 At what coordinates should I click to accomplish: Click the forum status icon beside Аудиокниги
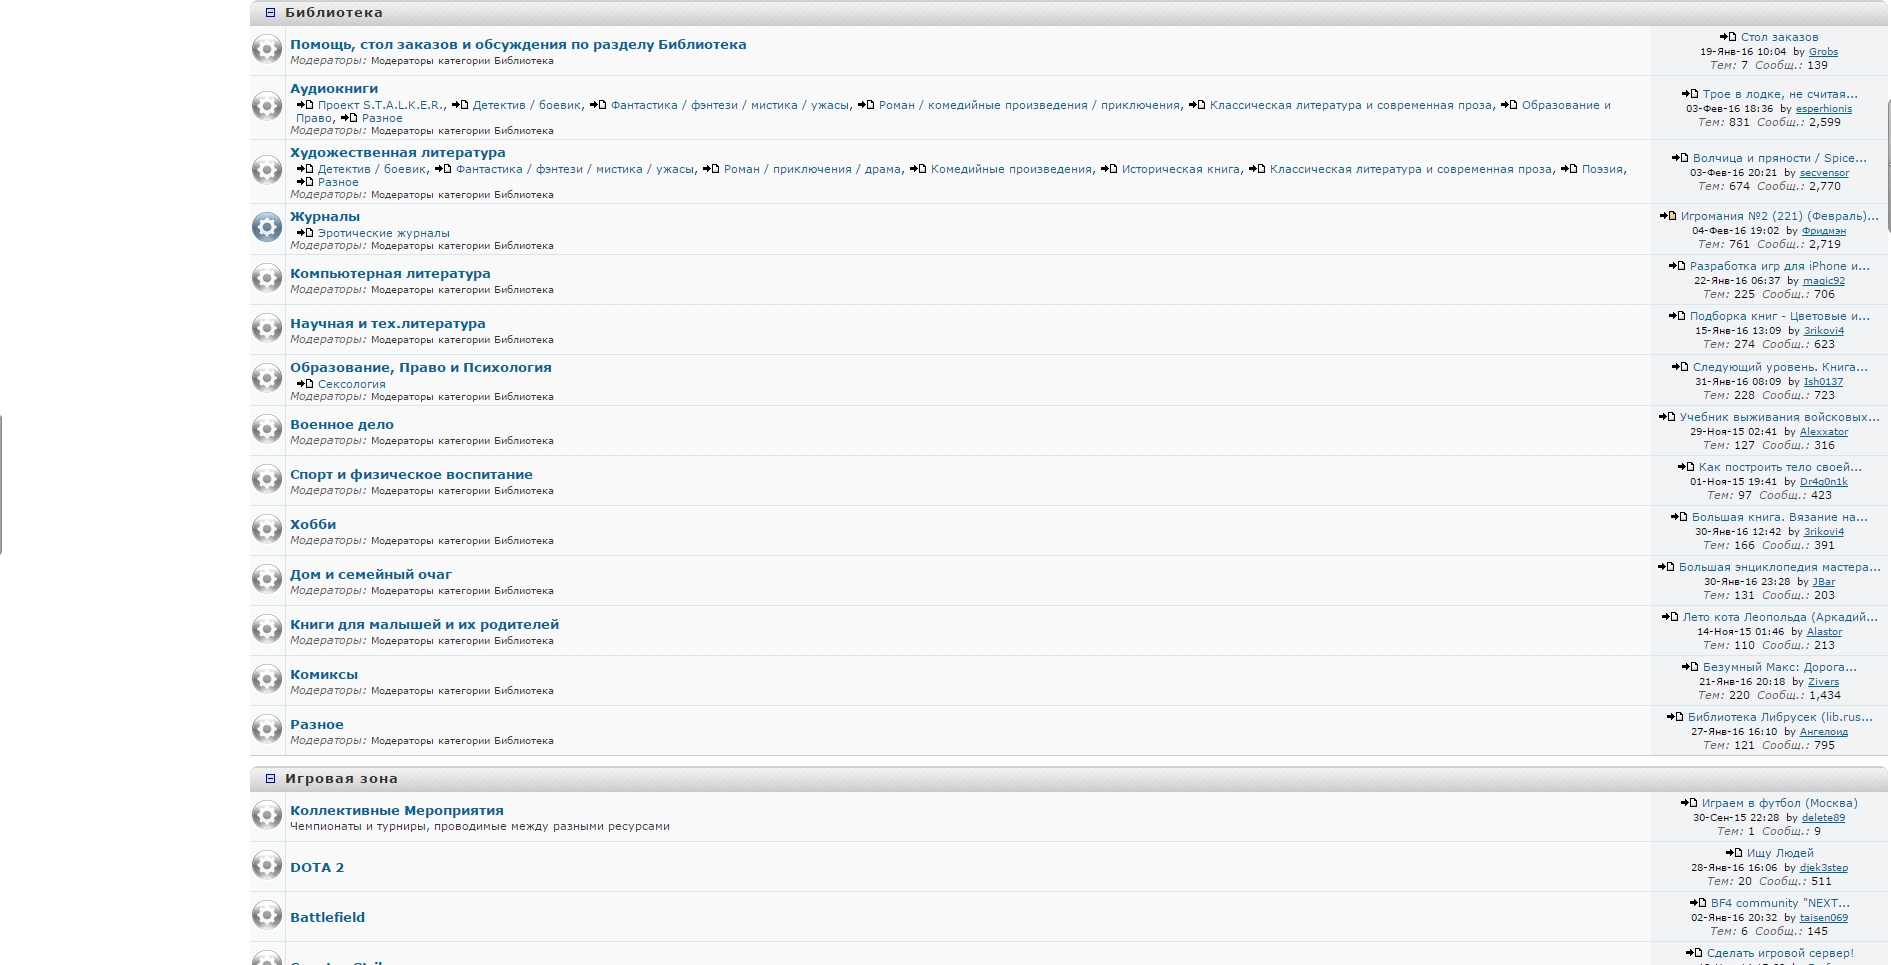(x=266, y=106)
